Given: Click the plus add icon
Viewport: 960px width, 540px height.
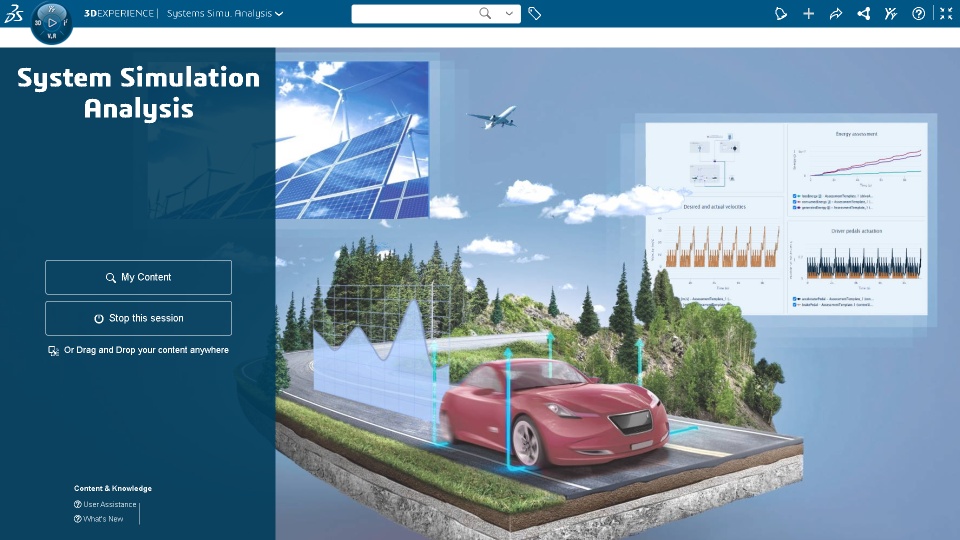Looking at the screenshot, I should (809, 13).
